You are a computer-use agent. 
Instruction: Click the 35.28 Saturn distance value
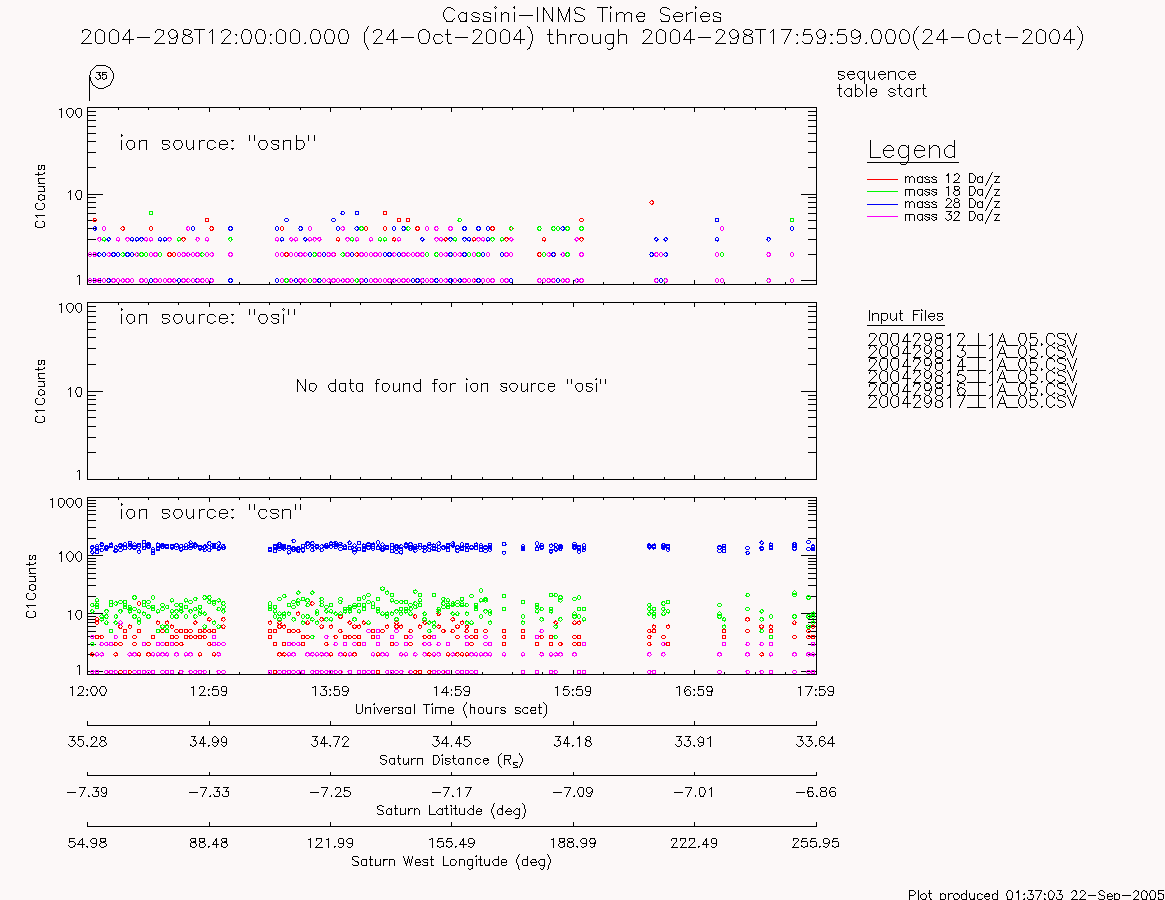click(88, 742)
